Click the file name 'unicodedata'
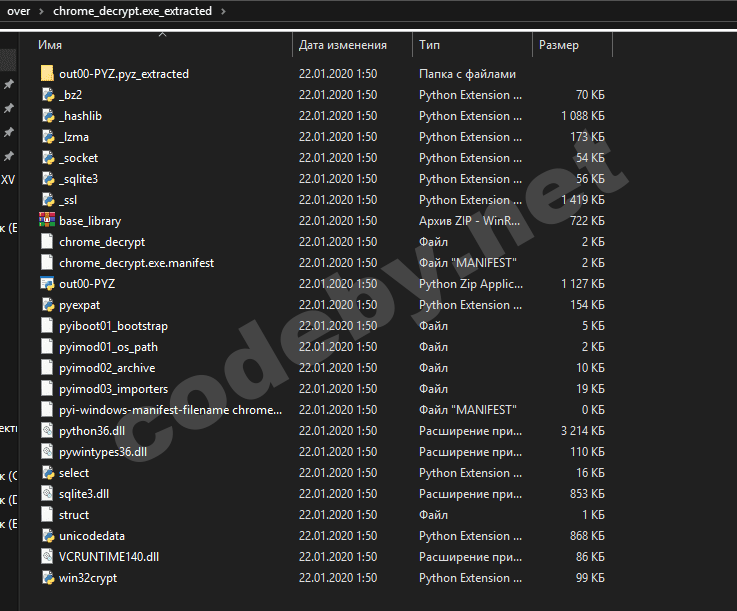 [92, 536]
